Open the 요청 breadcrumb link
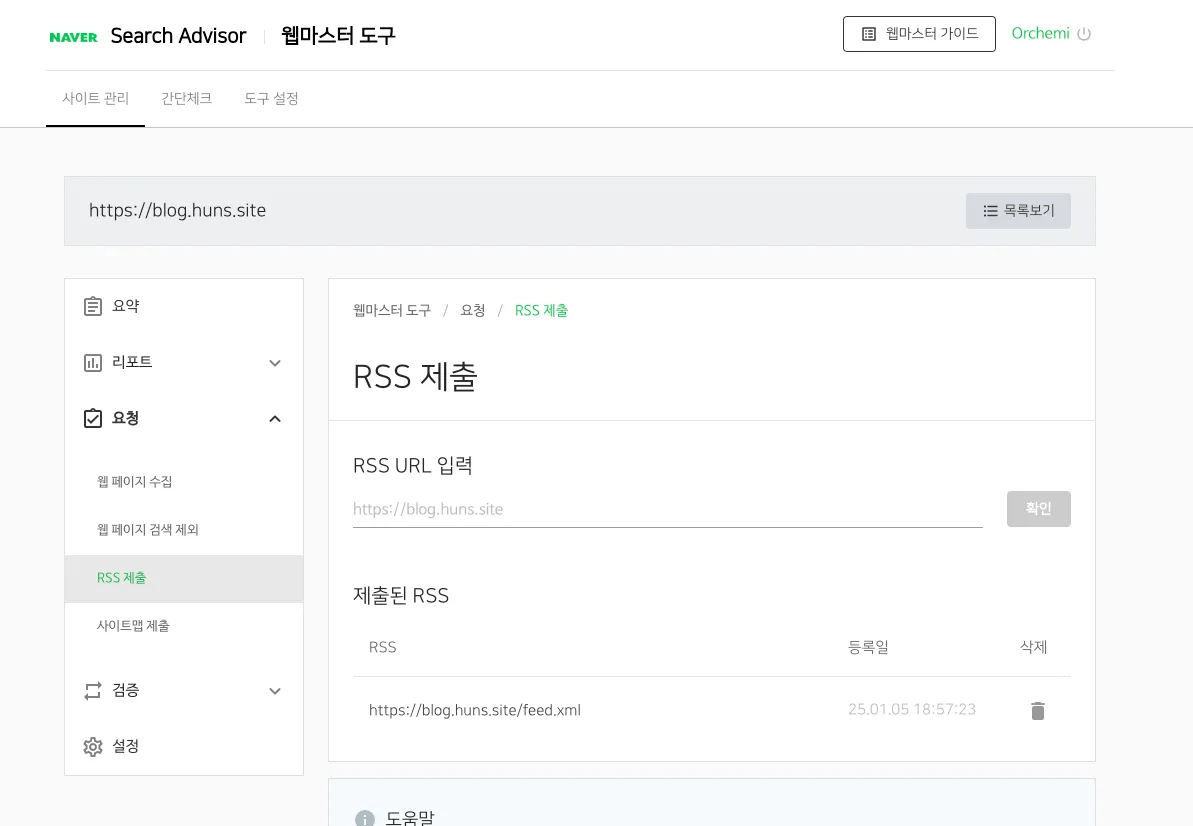Viewport: 1193px width, 826px height. (x=472, y=310)
